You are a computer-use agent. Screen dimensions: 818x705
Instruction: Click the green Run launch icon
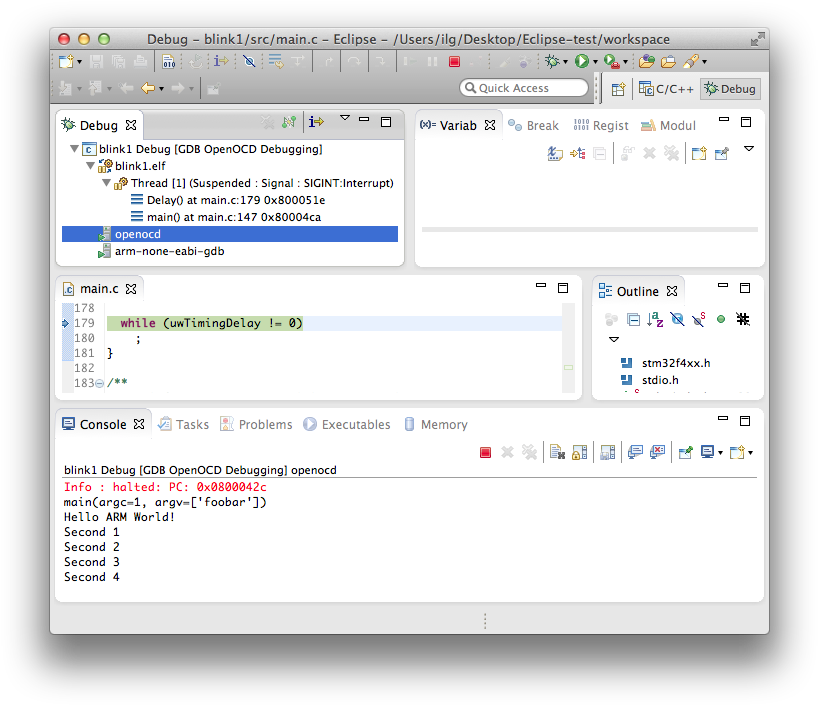[x=581, y=62]
